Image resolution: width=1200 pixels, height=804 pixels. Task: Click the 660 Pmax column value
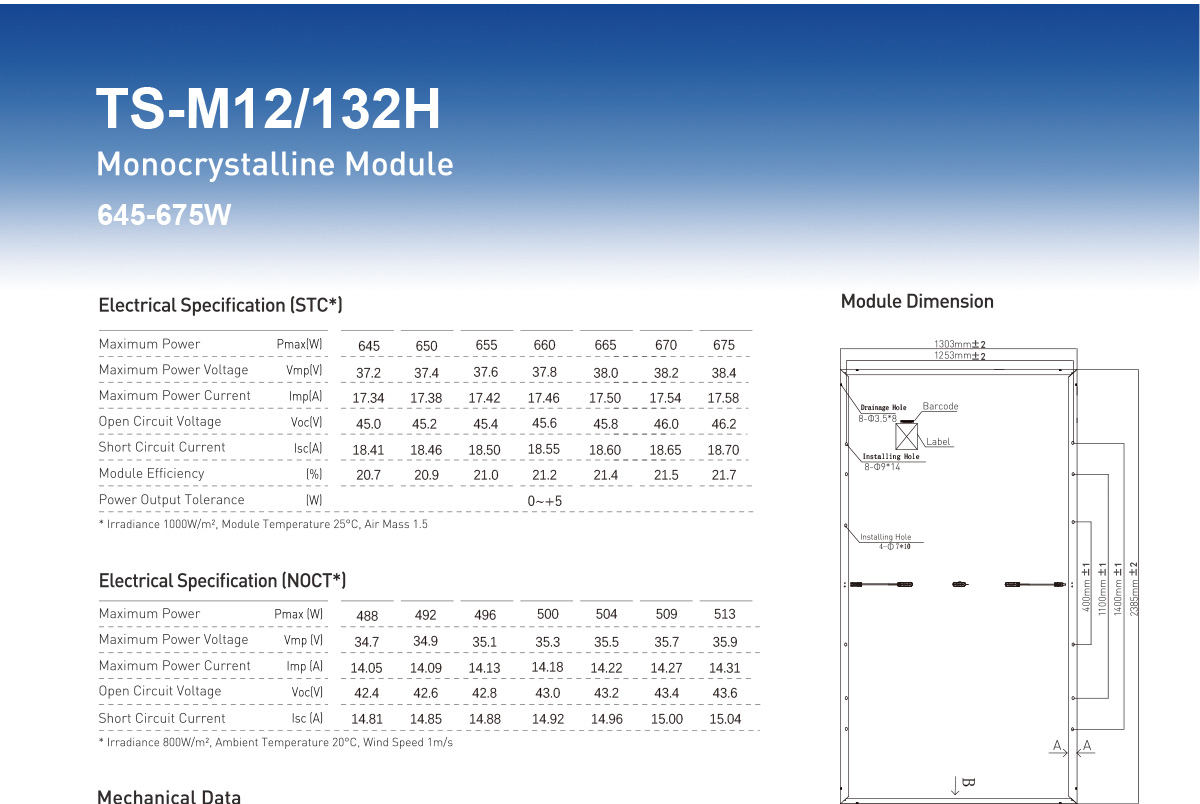(544, 345)
